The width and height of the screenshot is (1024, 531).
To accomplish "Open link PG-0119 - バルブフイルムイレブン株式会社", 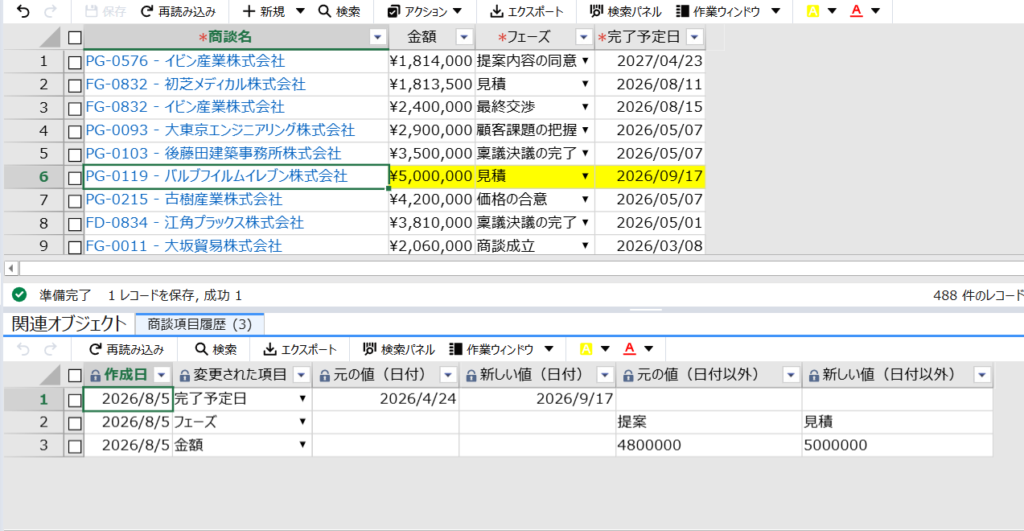I will 217,176.
